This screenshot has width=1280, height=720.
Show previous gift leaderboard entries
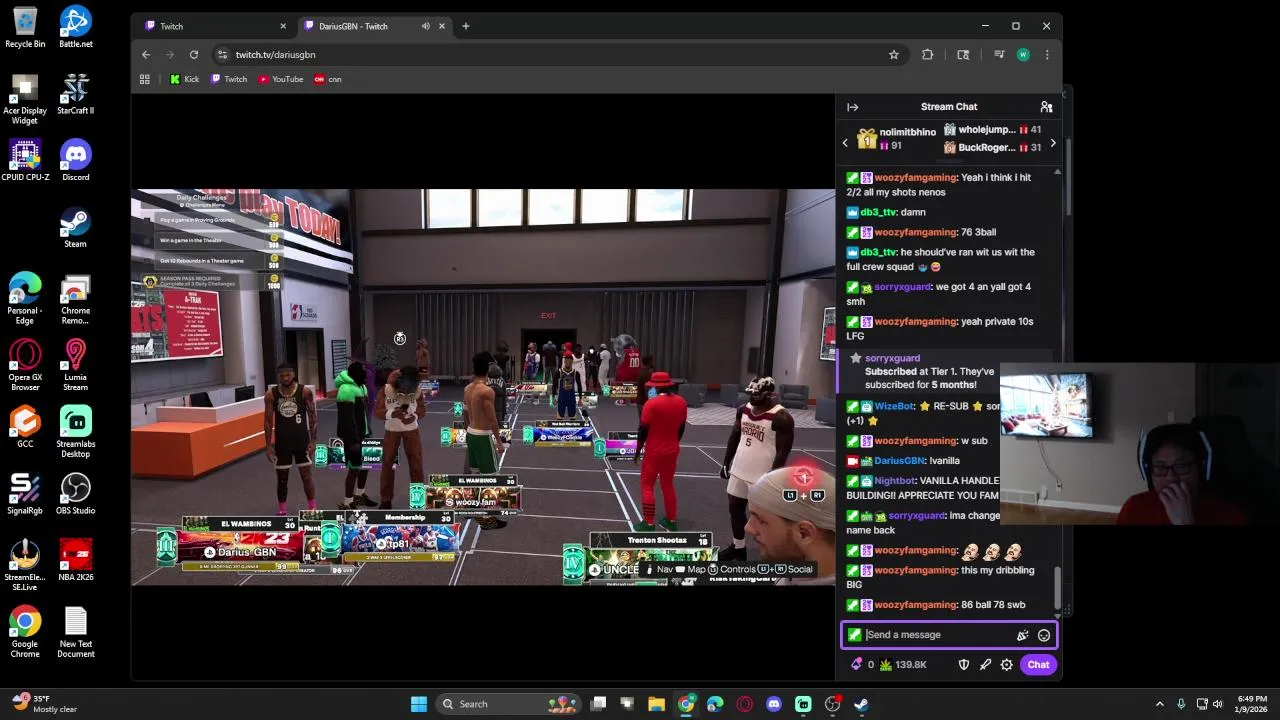click(x=845, y=143)
